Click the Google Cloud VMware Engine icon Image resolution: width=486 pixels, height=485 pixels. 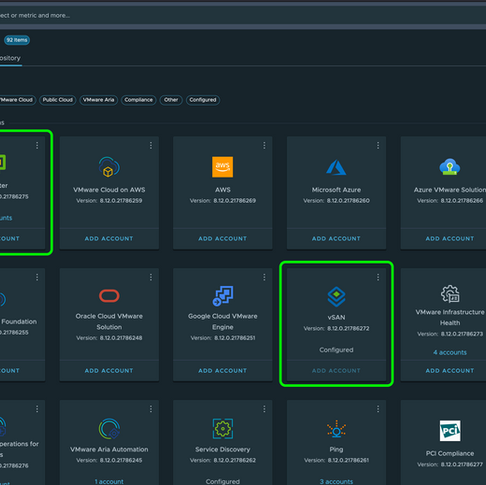223,296
